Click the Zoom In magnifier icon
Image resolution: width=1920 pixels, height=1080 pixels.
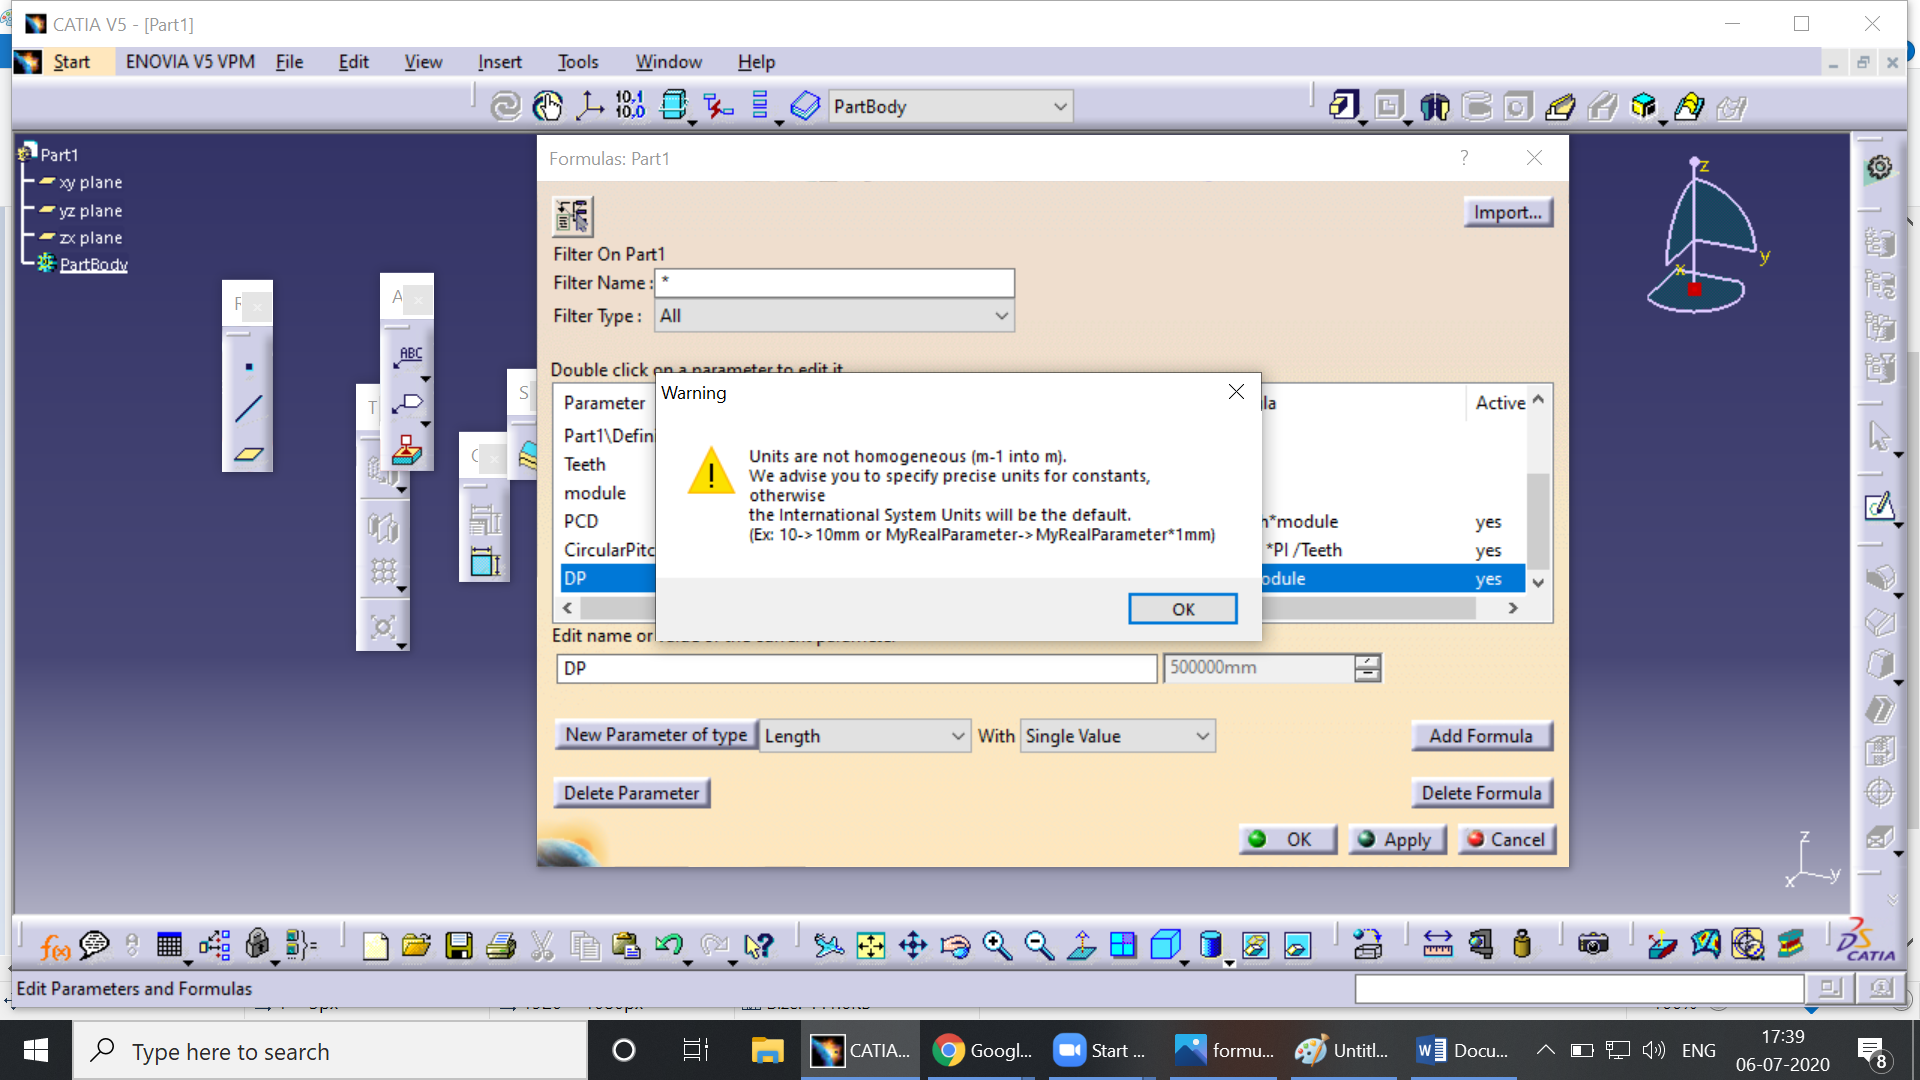(997, 945)
